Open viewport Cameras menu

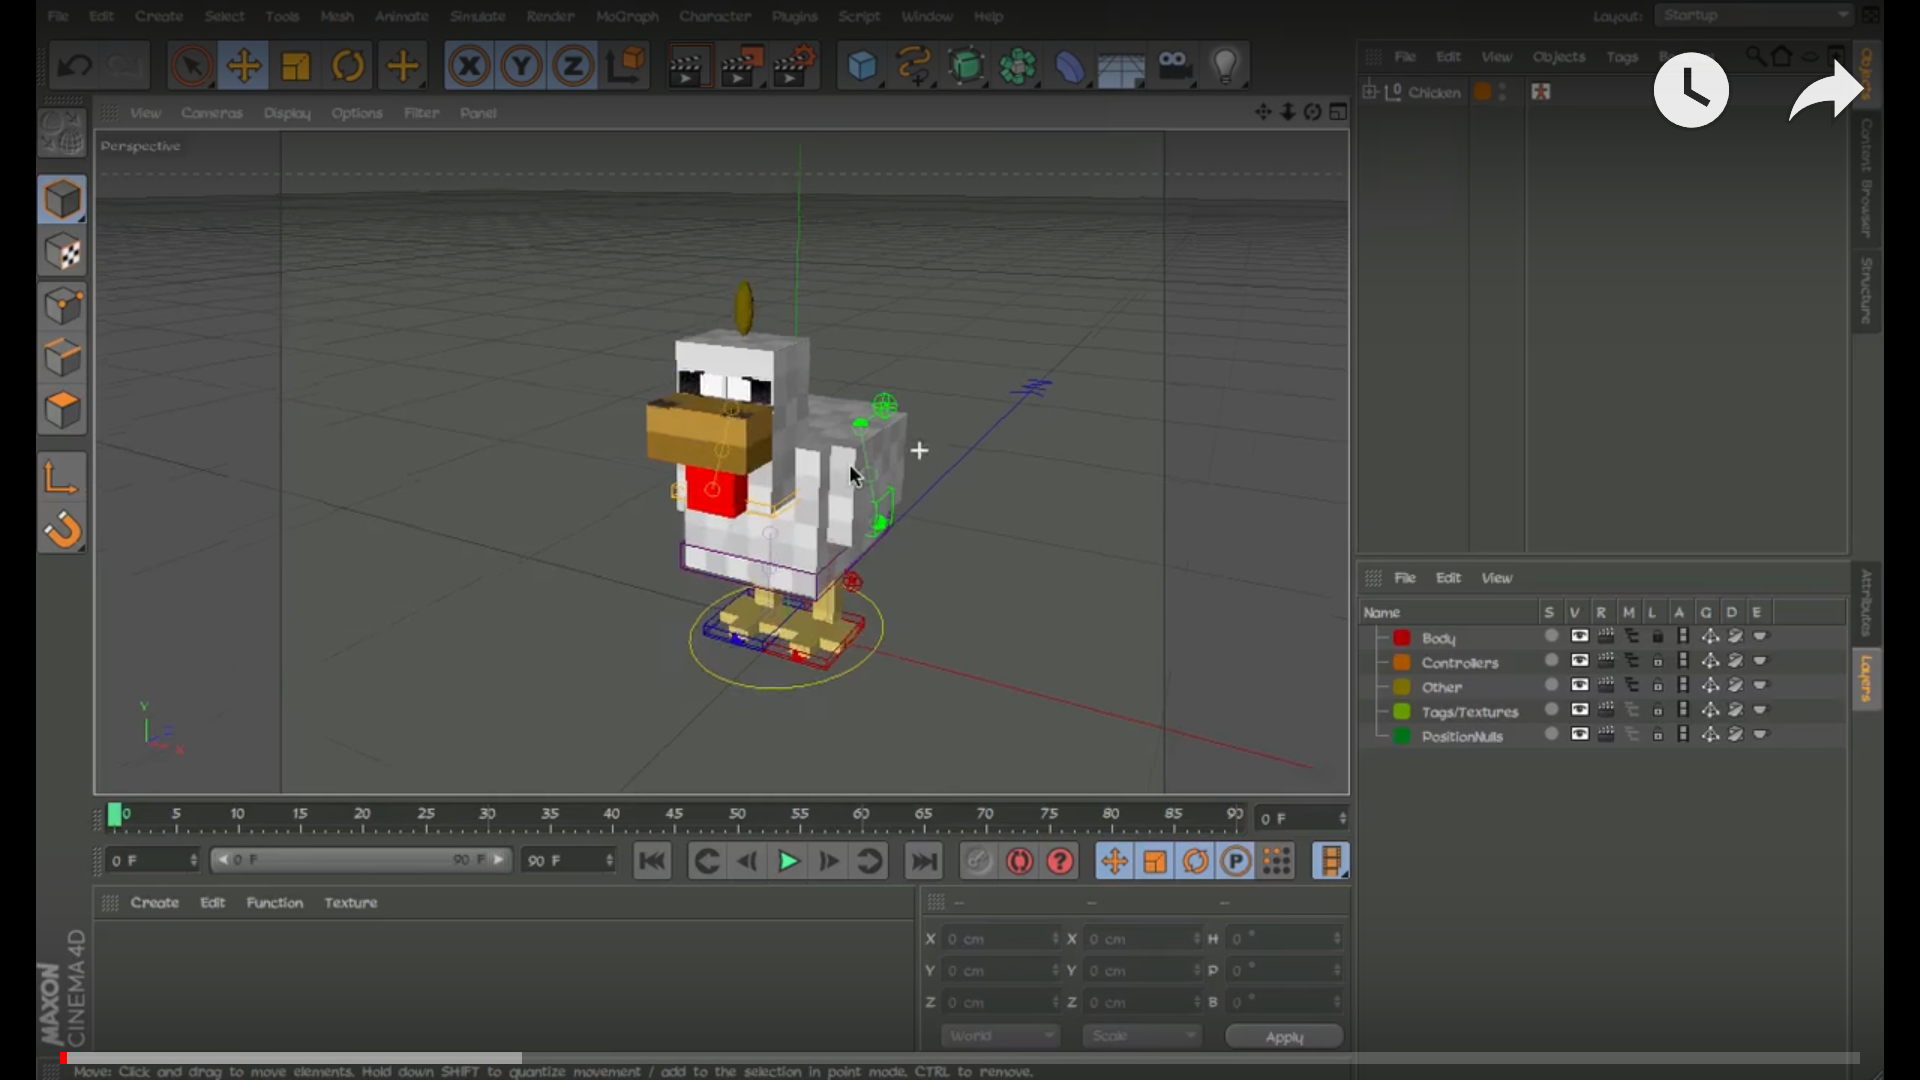pos(212,113)
